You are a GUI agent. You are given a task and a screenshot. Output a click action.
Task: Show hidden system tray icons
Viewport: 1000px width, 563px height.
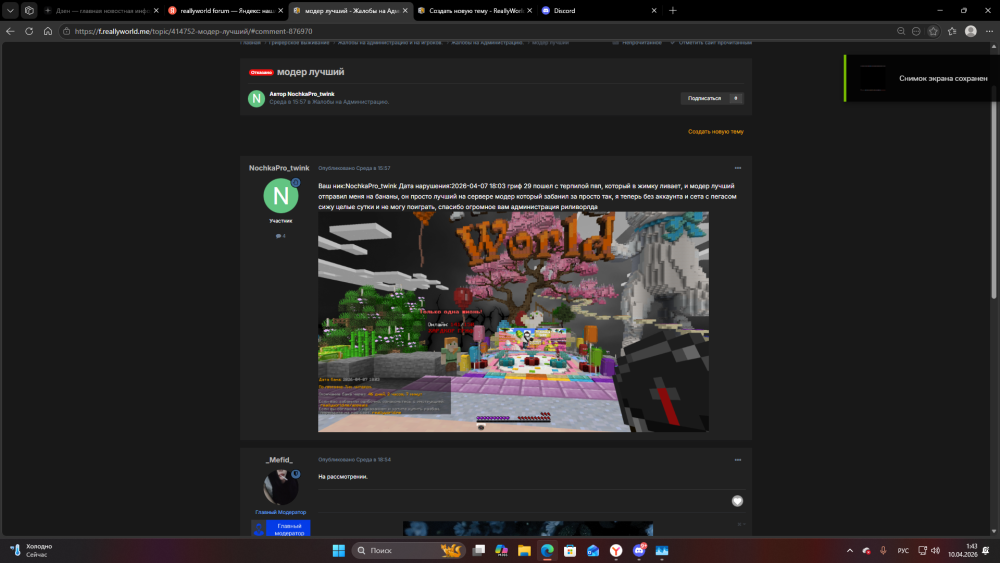849,550
